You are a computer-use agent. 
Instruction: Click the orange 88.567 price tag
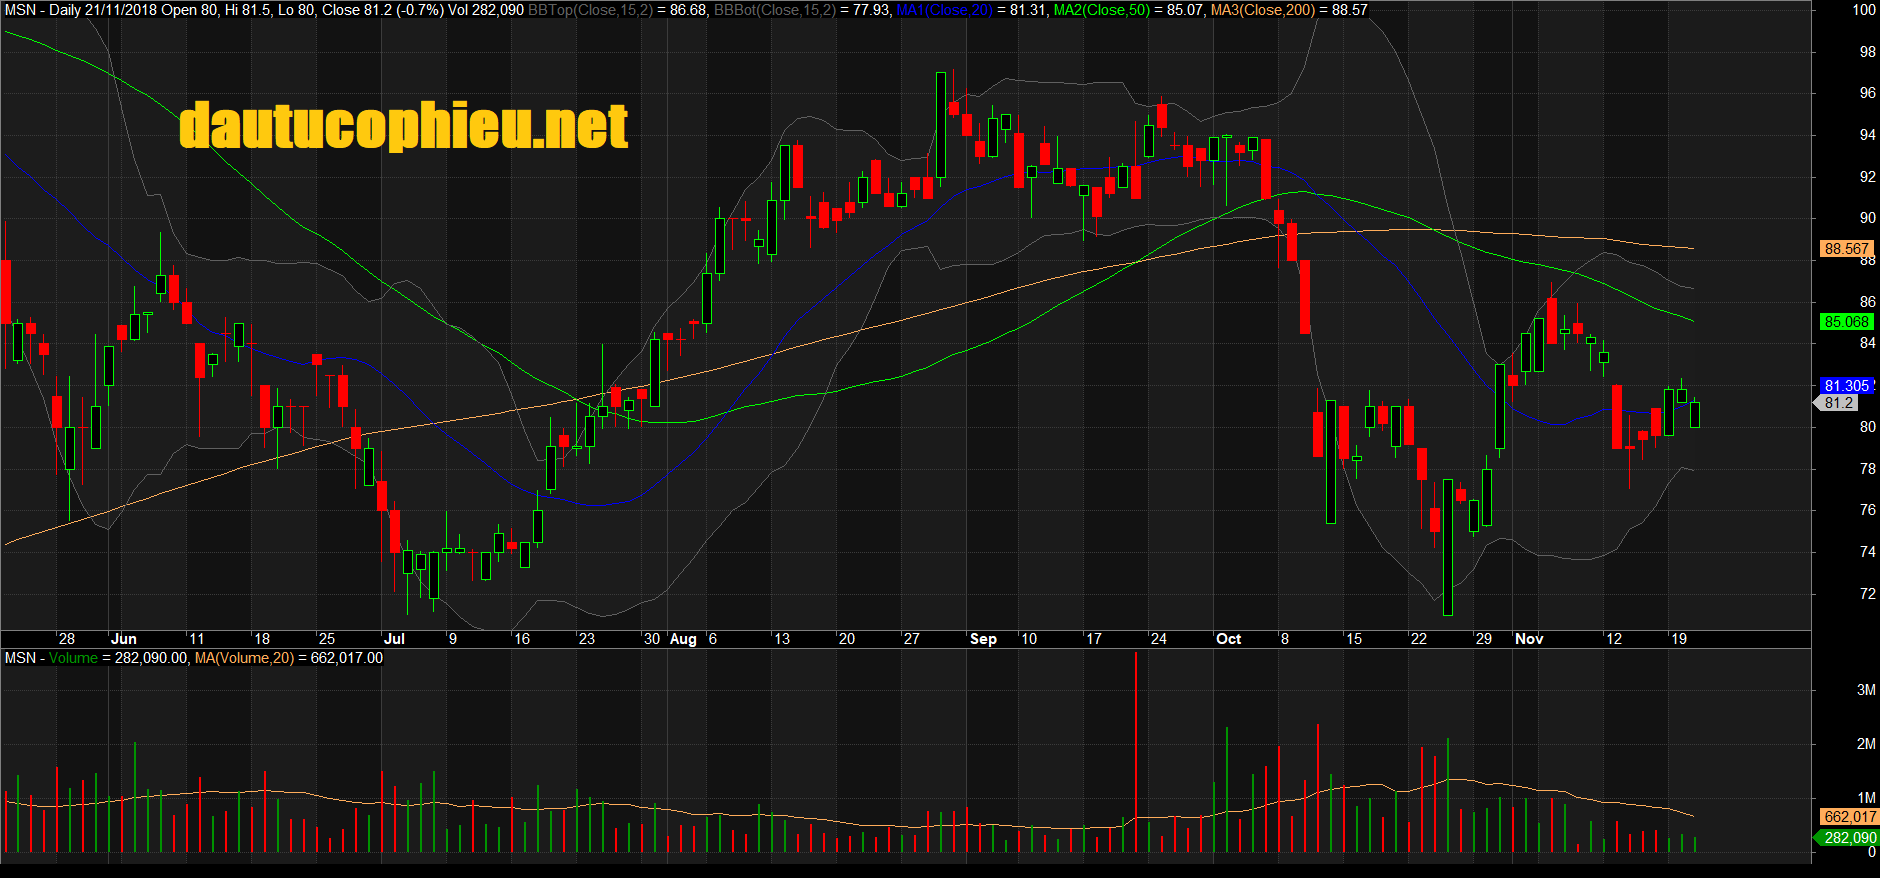click(1846, 249)
